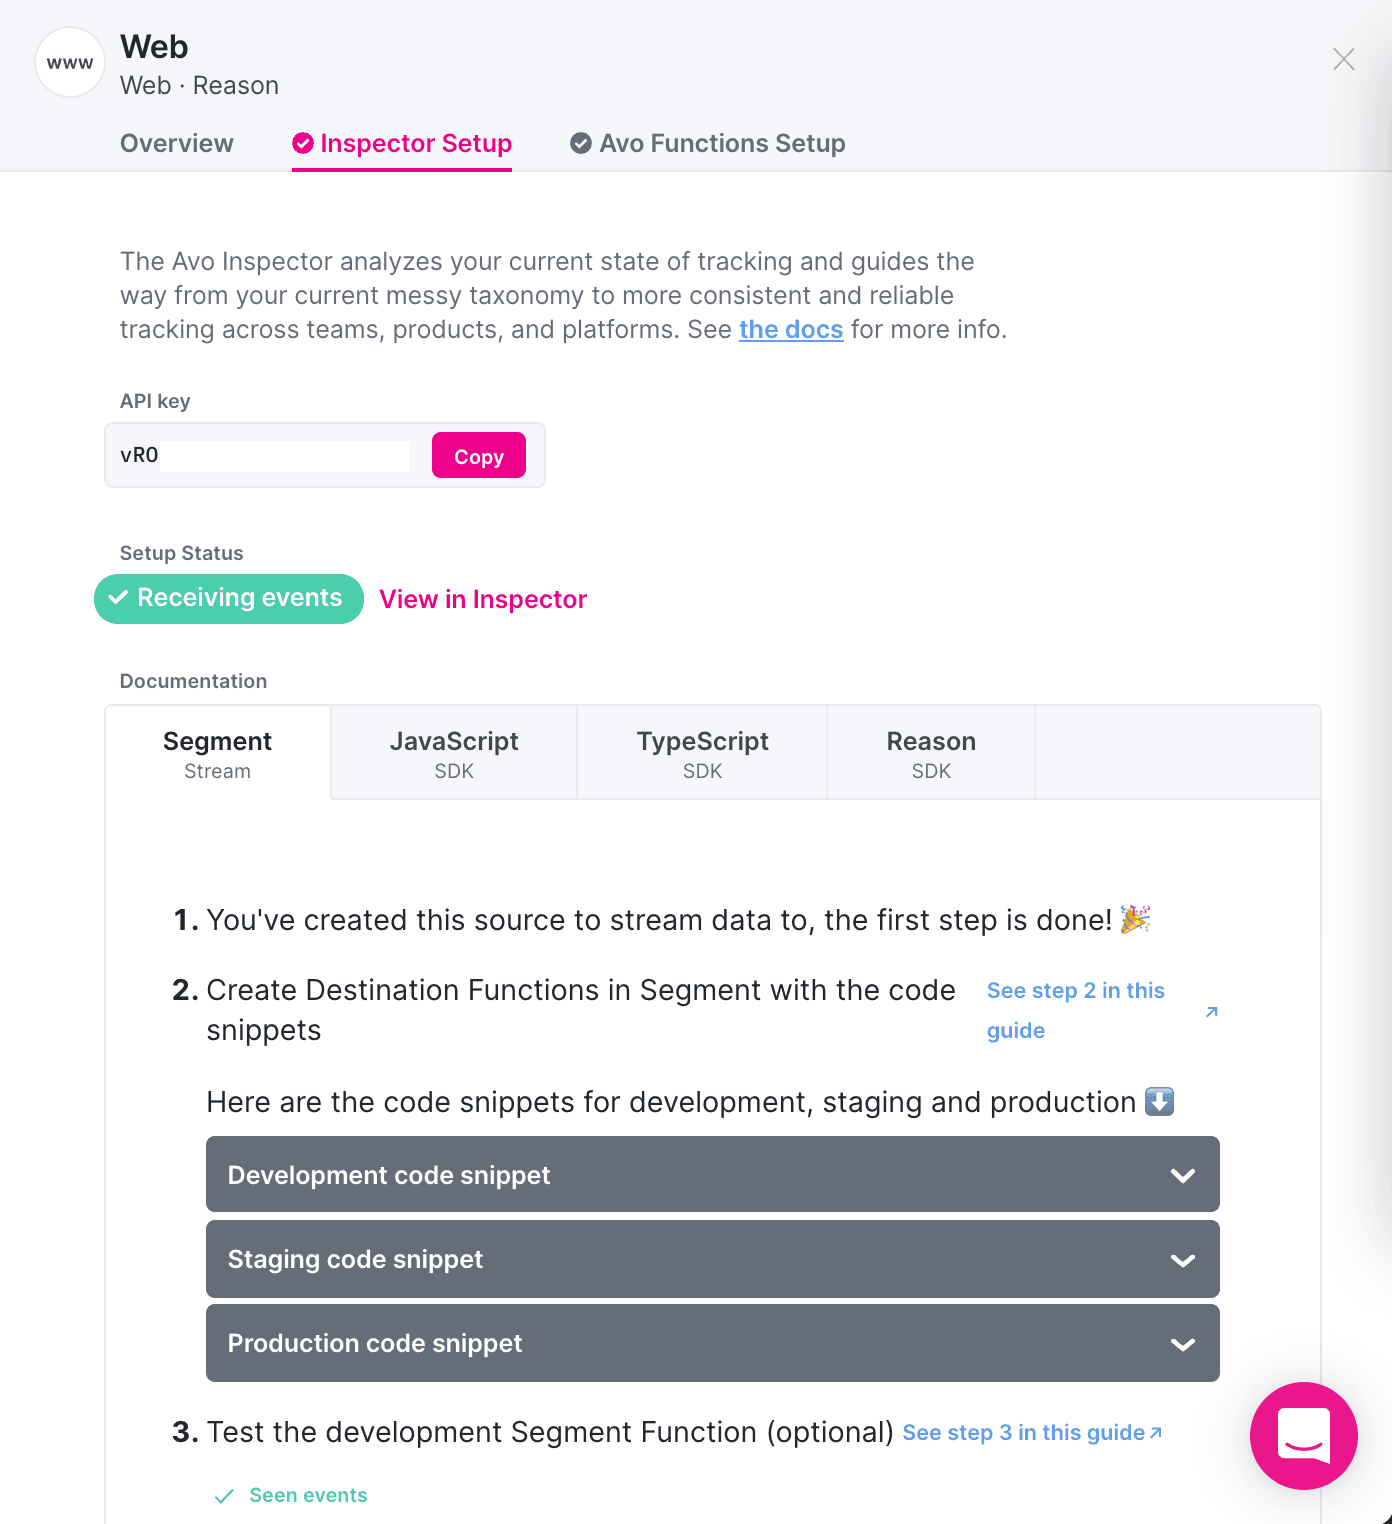
Task: Copy the API key
Action: point(478,455)
